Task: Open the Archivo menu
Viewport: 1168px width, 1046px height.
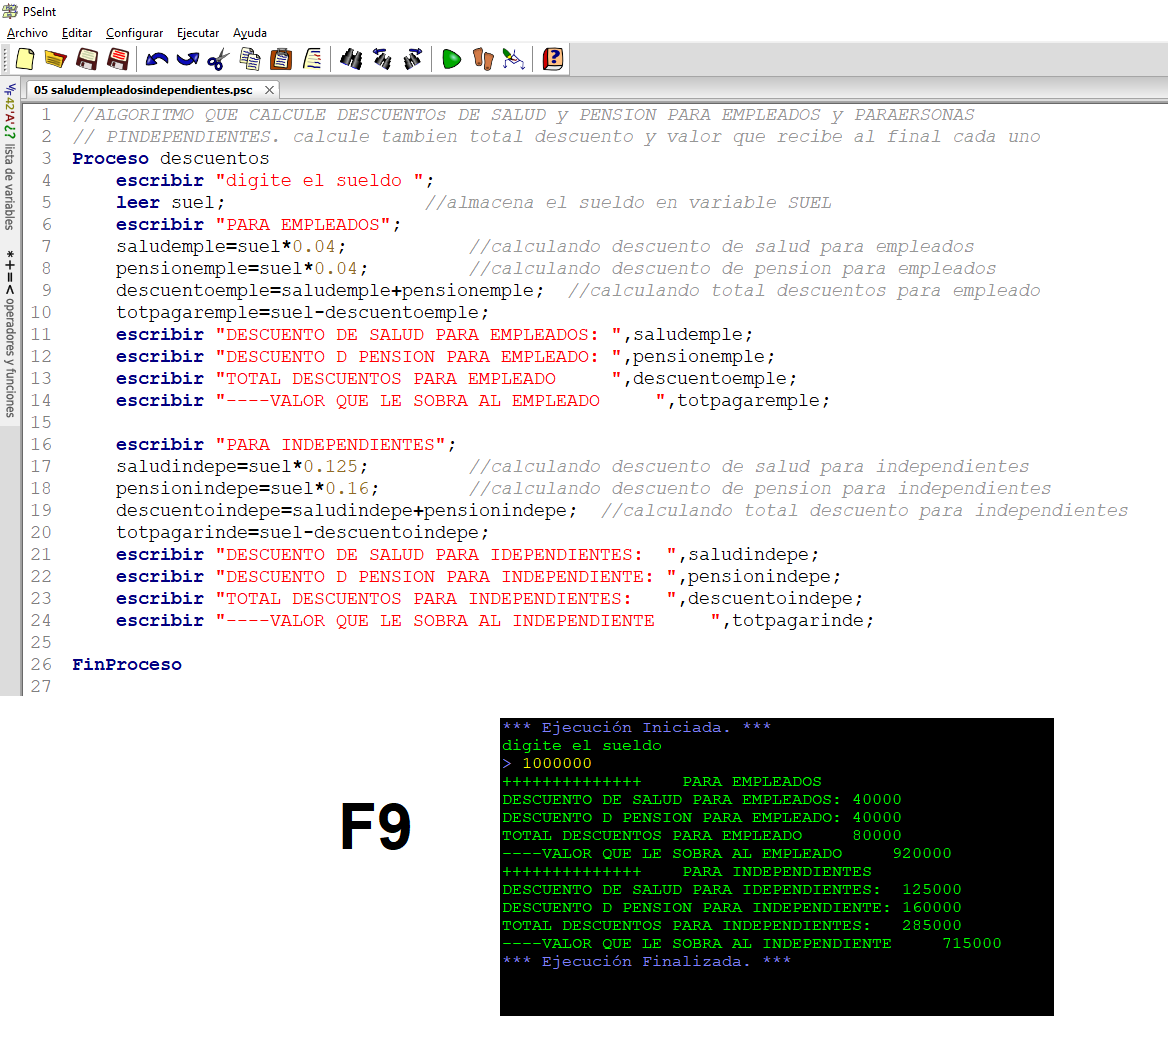Action: (x=28, y=33)
